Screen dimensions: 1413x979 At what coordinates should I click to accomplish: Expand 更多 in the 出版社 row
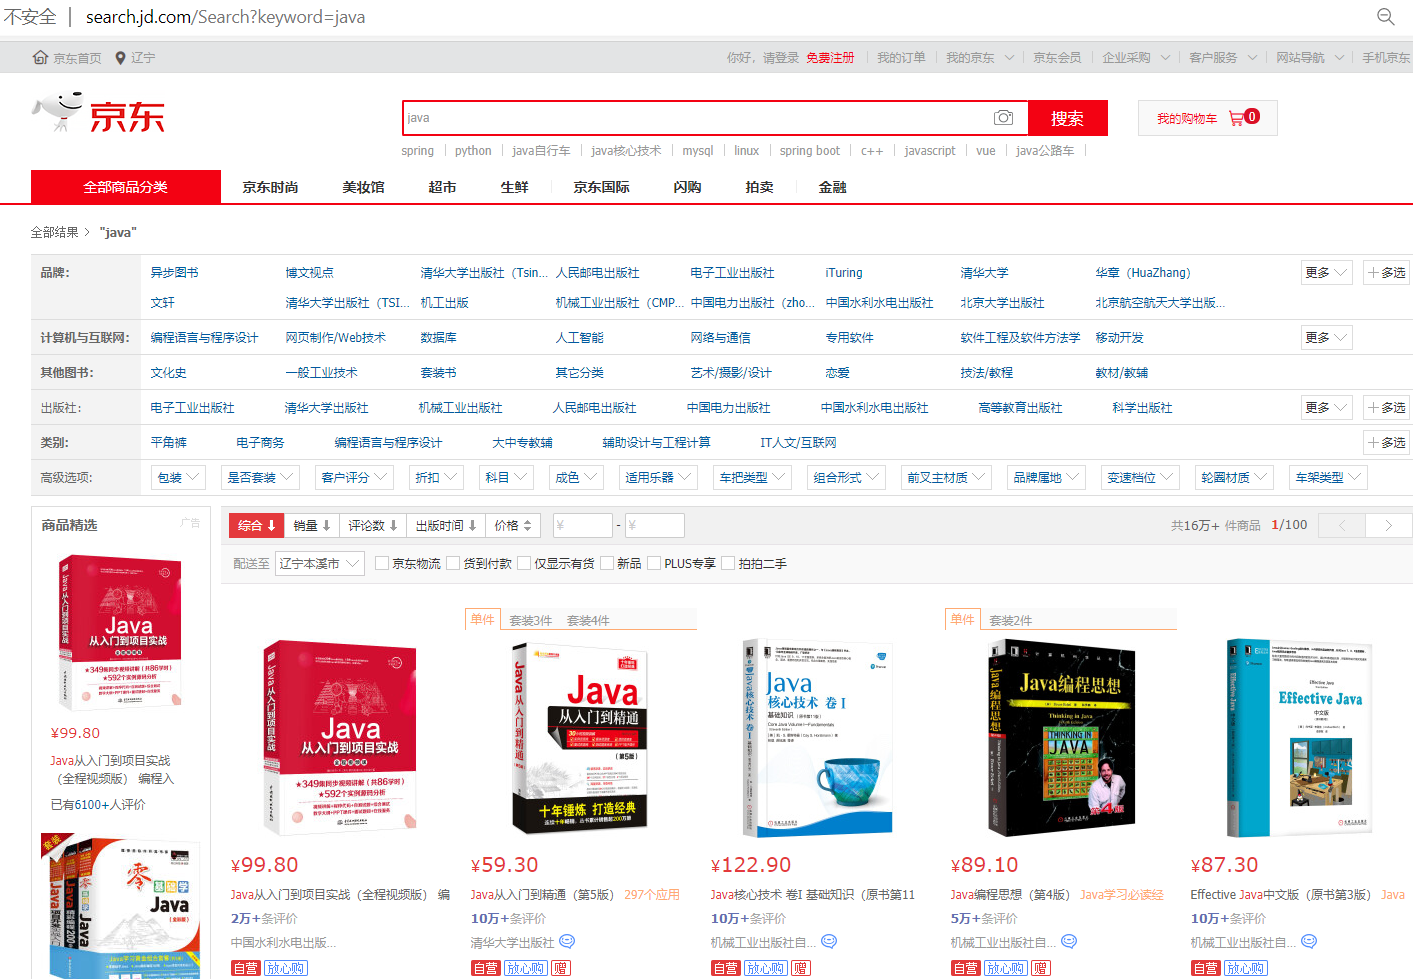tap(1326, 407)
